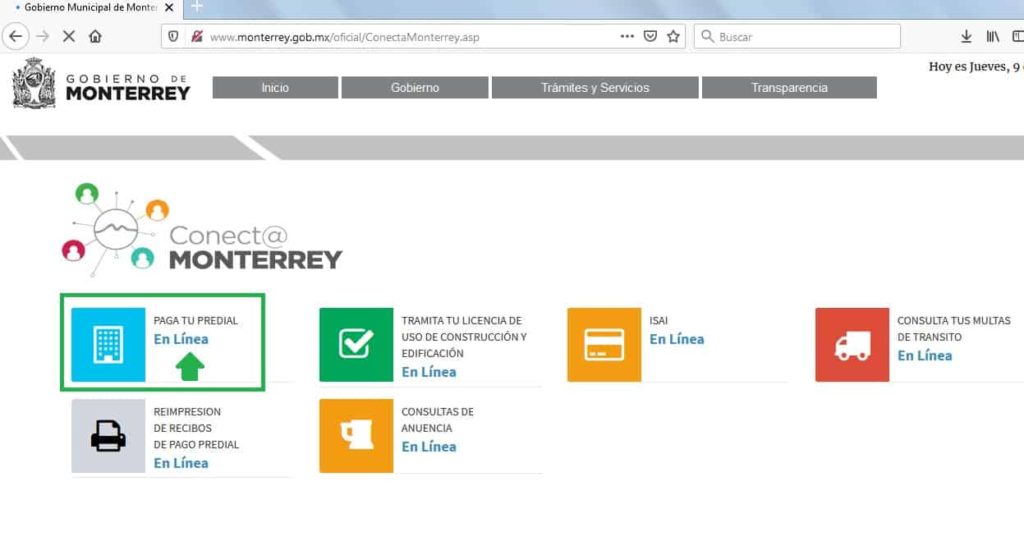The width and height of the screenshot is (1024, 541).
Task: Click the Gobierno de Monterrey logo
Action: pyautogui.click(x=101, y=84)
